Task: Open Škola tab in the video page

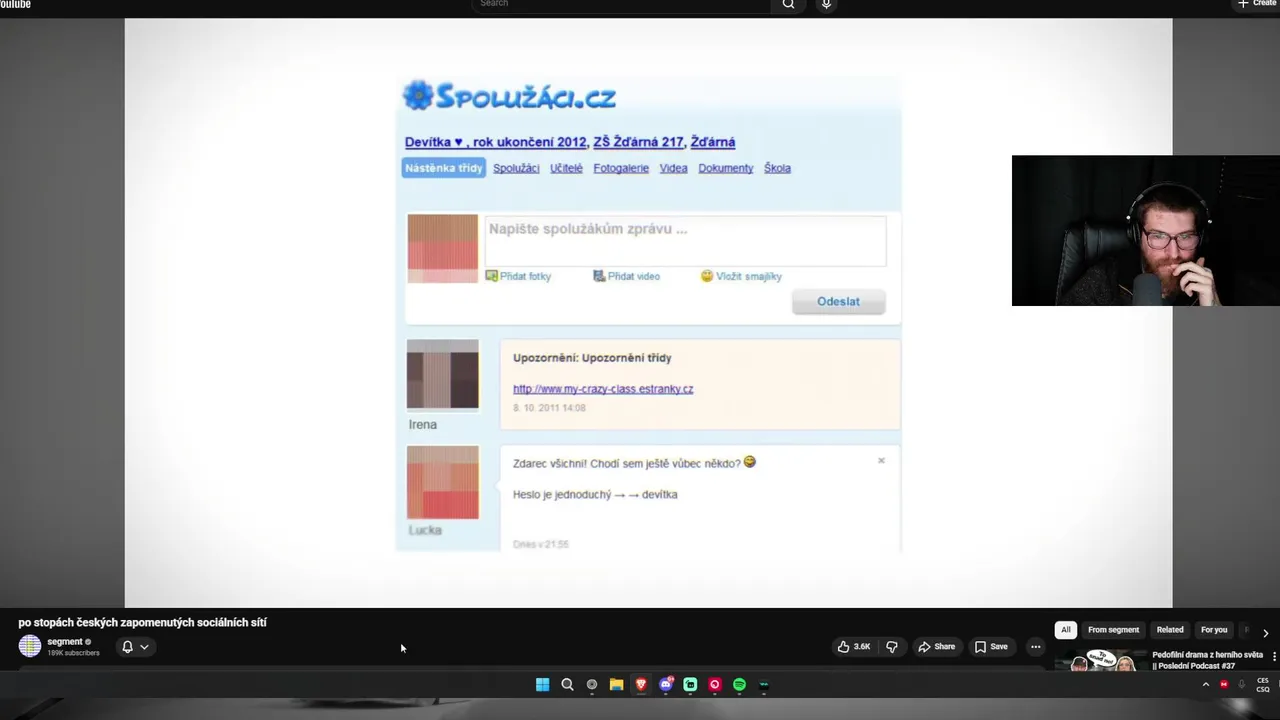Action: 777,168
